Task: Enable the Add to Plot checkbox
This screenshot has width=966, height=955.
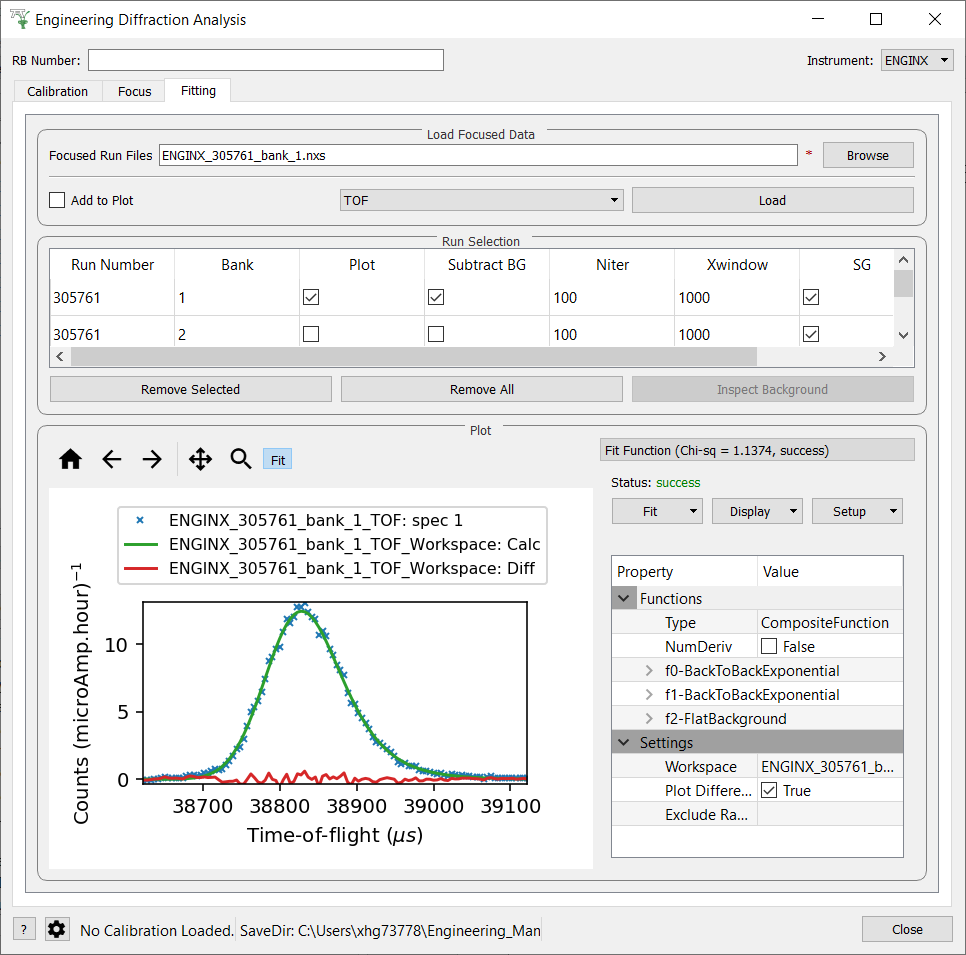Action: click(x=57, y=201)
